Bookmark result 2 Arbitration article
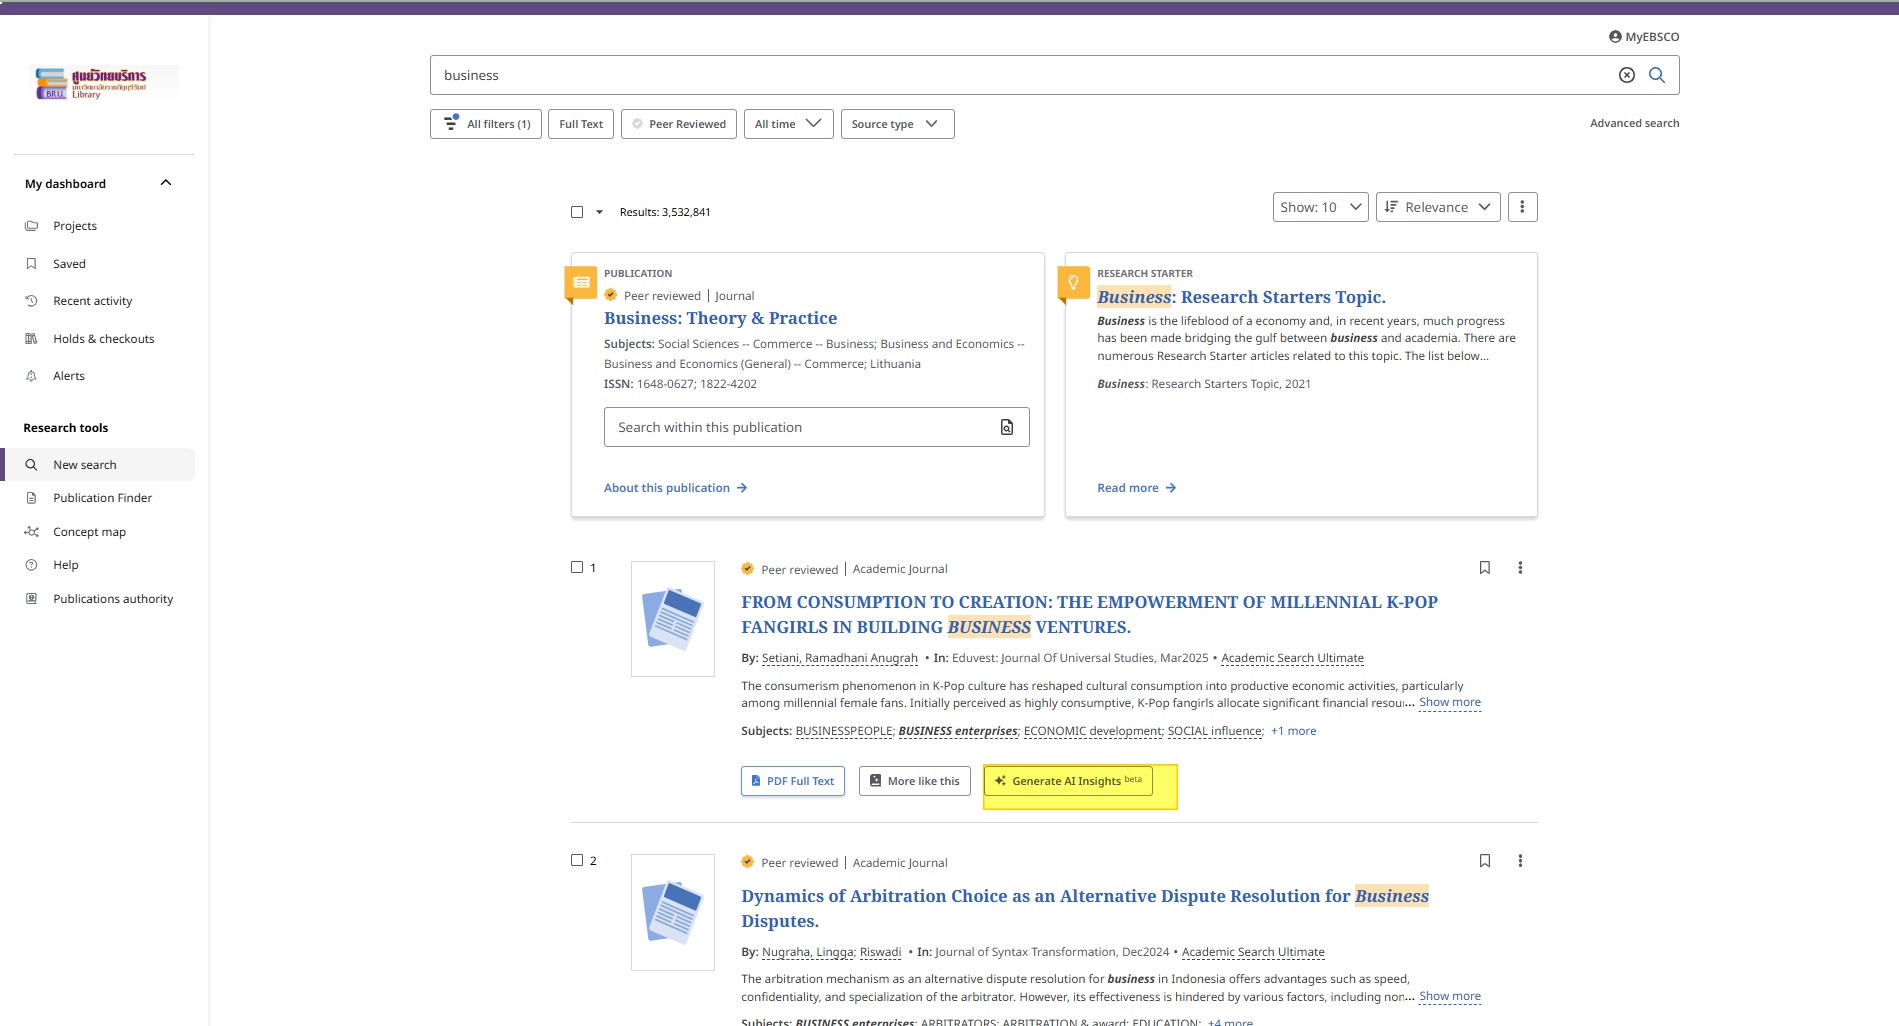Image resolution: width=1899 pixels, height=1026 pixels. tap(1485, 861)
